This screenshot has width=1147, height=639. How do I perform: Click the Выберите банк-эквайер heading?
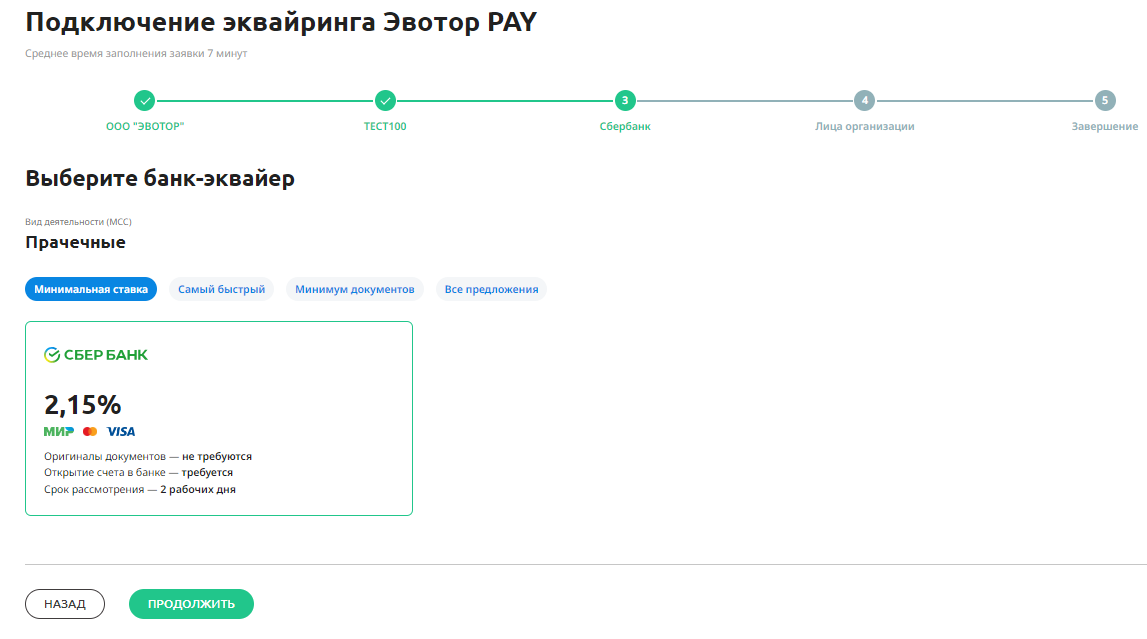pos(160,178)
